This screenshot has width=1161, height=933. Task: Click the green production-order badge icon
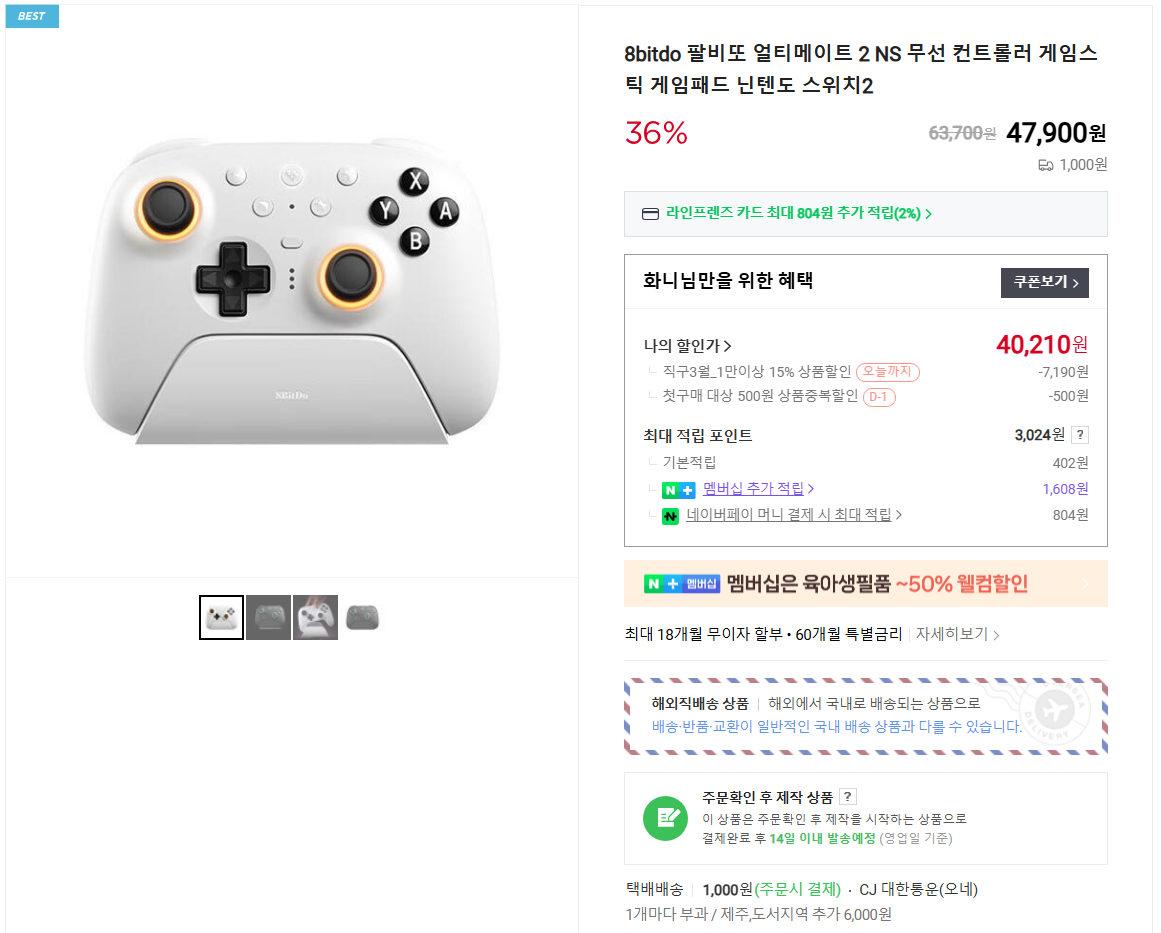tap(666, 818)
